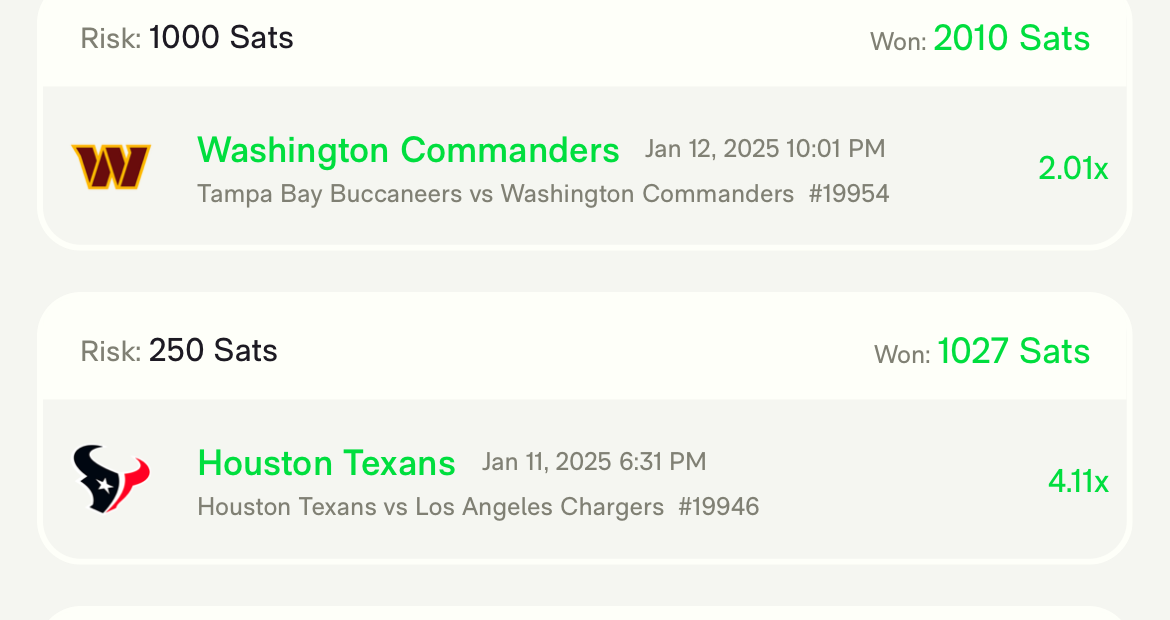Select the 4.11x odds multiplier

[1078, 482]
